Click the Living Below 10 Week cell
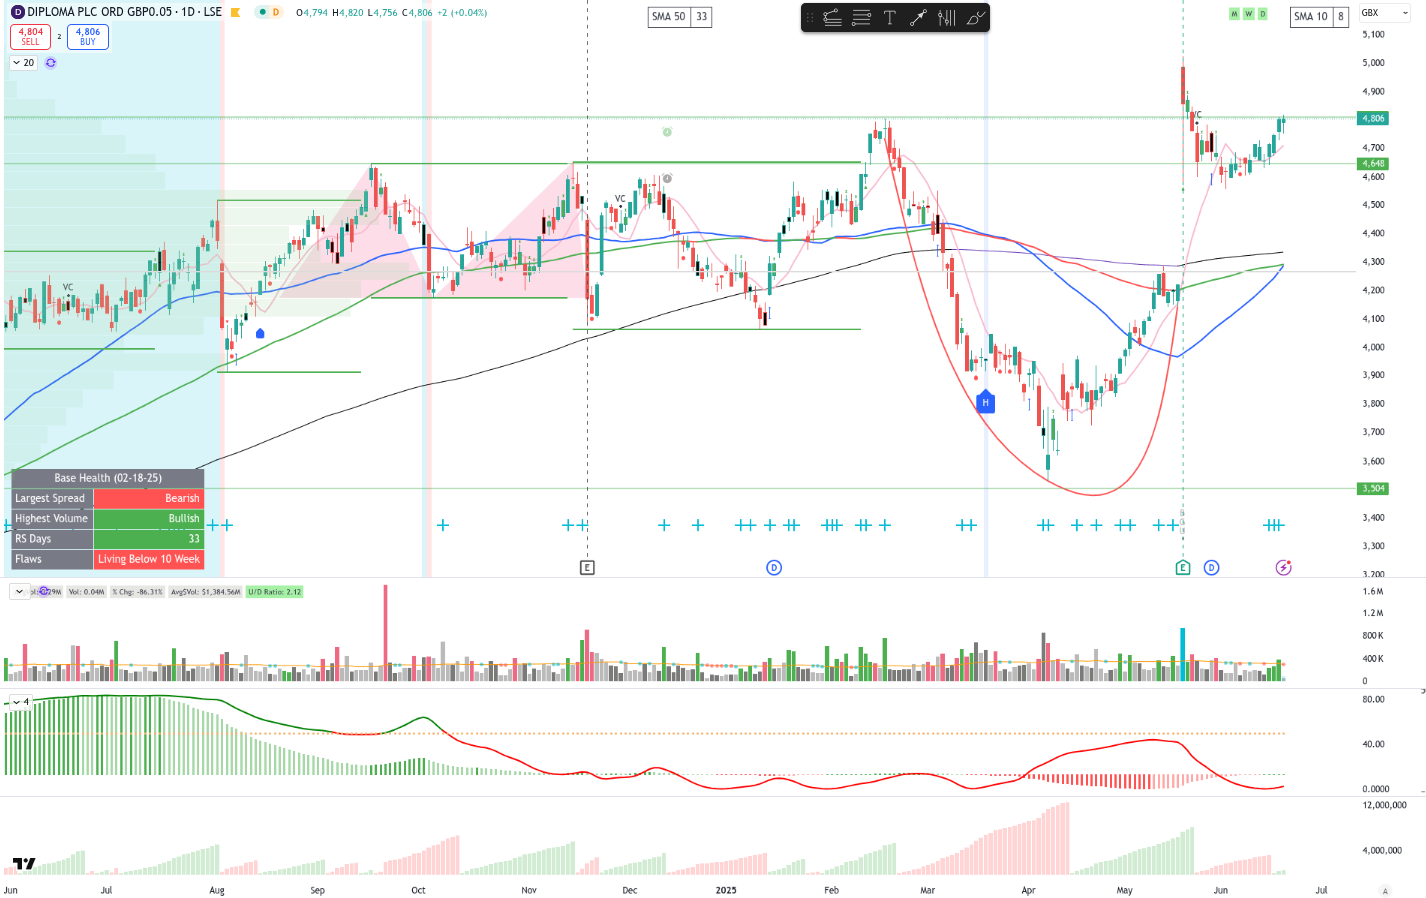Image resolution: width=1426 pixels, height=898 pixels. [149, 559]
